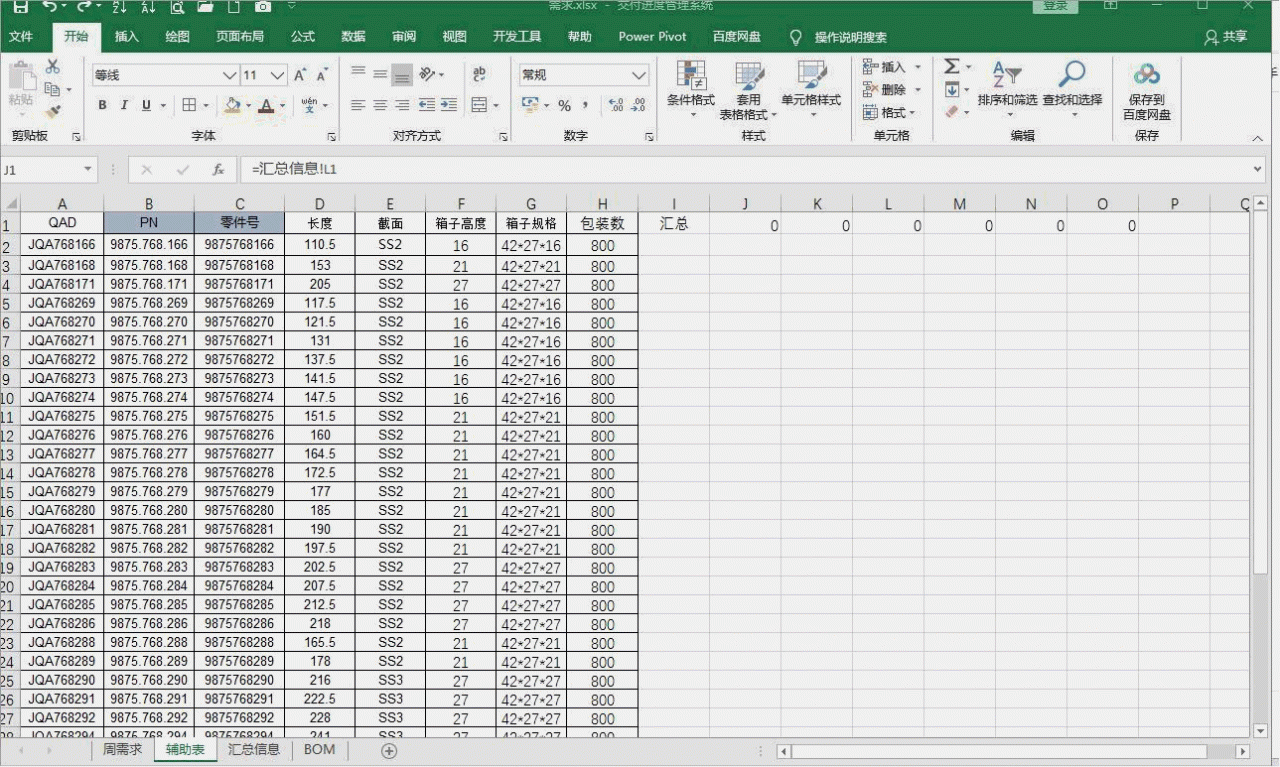This screenshot has width=1280, height=767.
Task: Redo the last undone action
Action: (85, 6)
